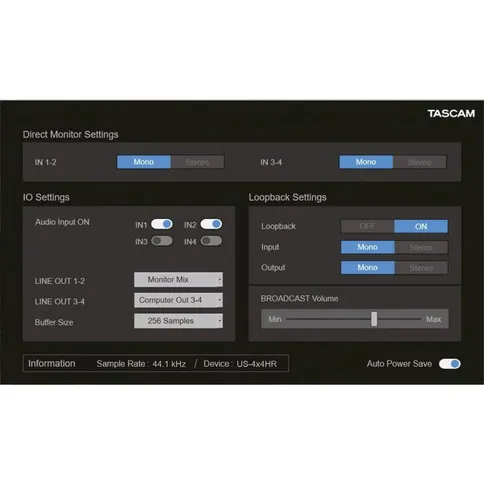Enable the IN4 audio input switch
The height and width of the screenshot is (484, 484).
click(211, 241)
